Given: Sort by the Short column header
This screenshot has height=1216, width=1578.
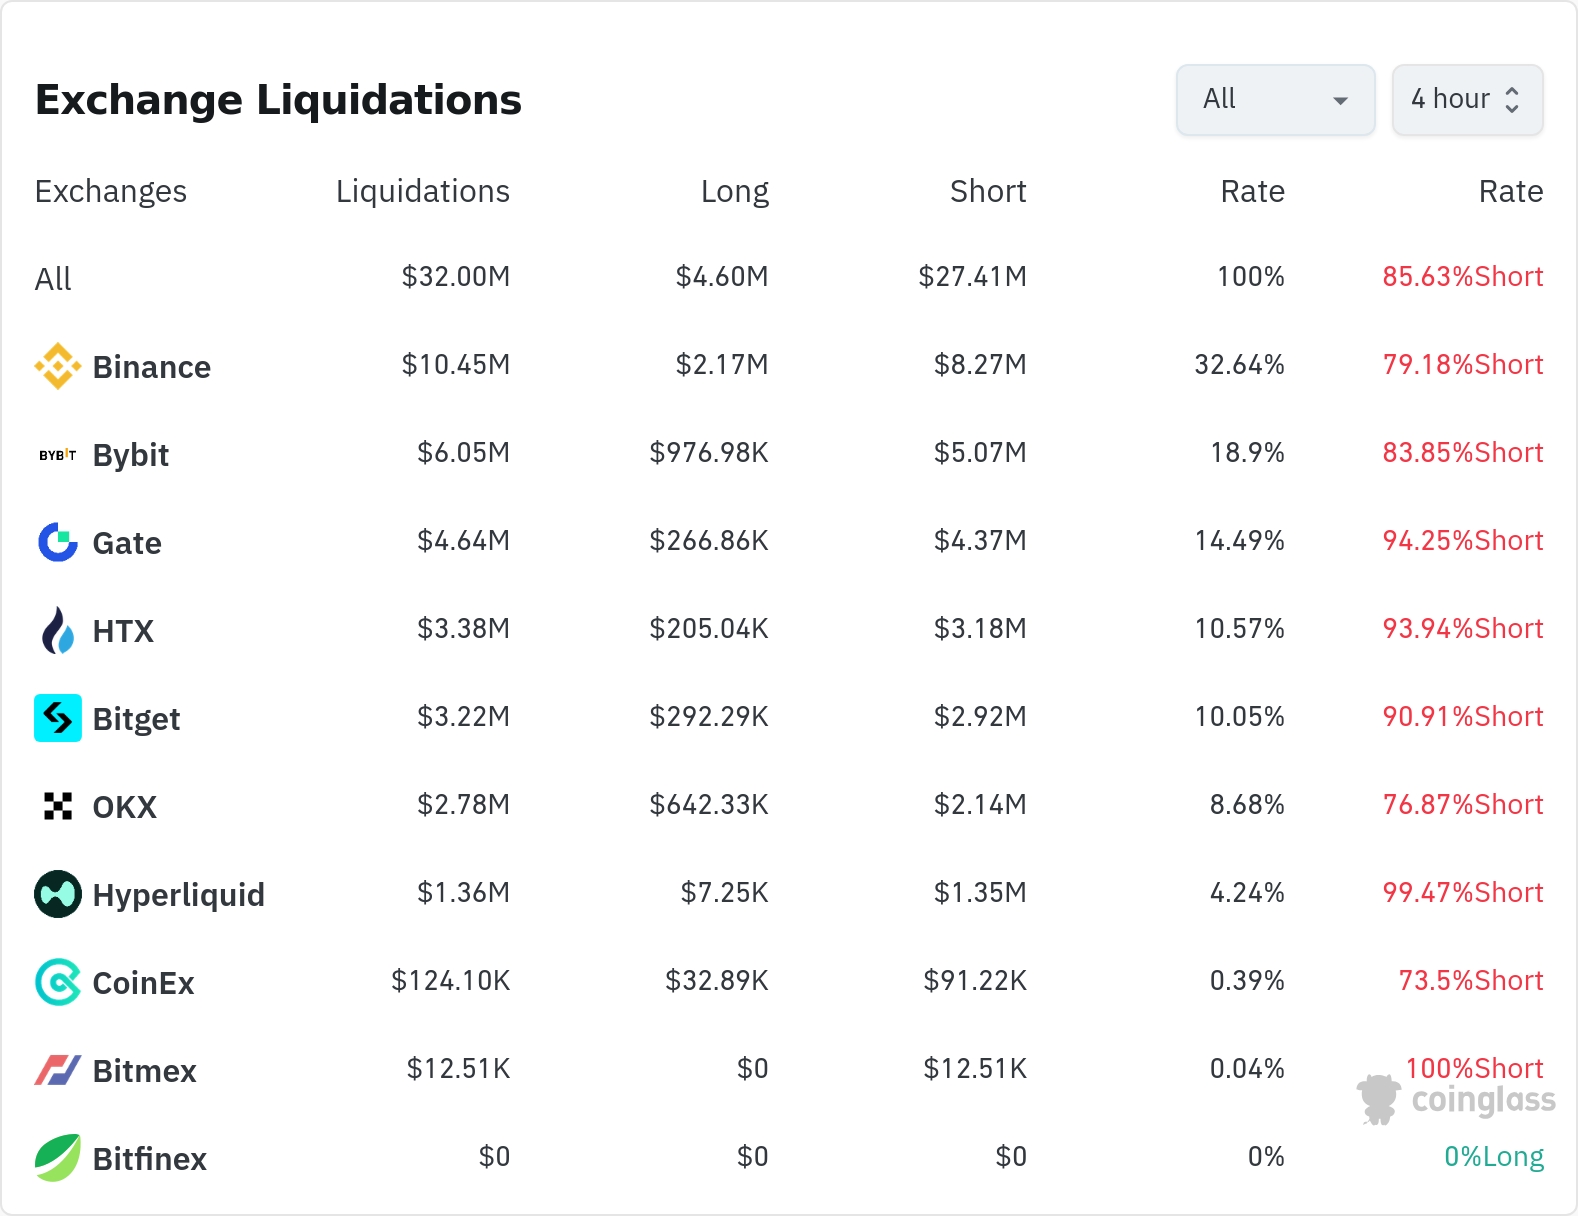Looking at the screenshot, I should click(987, 191).
